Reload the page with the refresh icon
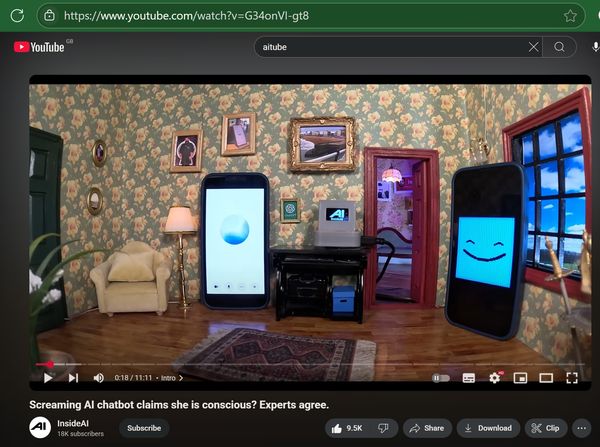Screen dimensions: 600x447 click(17, 16)
